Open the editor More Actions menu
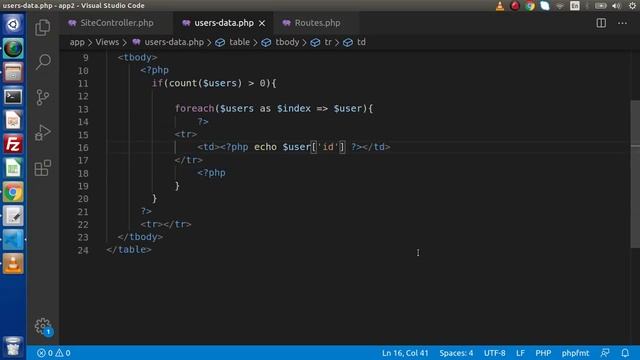The width and height of the screenshot is (640, 360). coord(622,23)
